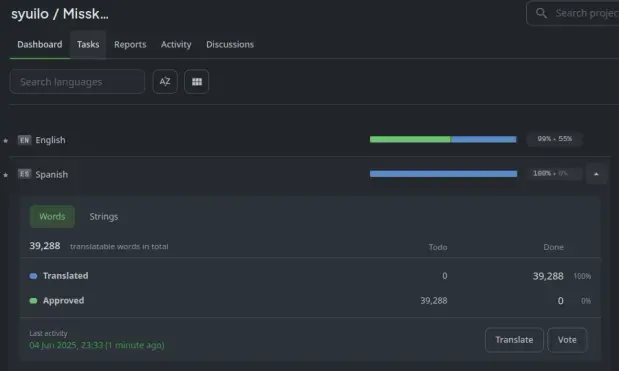The height and width of the screenshot is (371, 619).
Task: Click the Done column header
Action: [553, 247]
